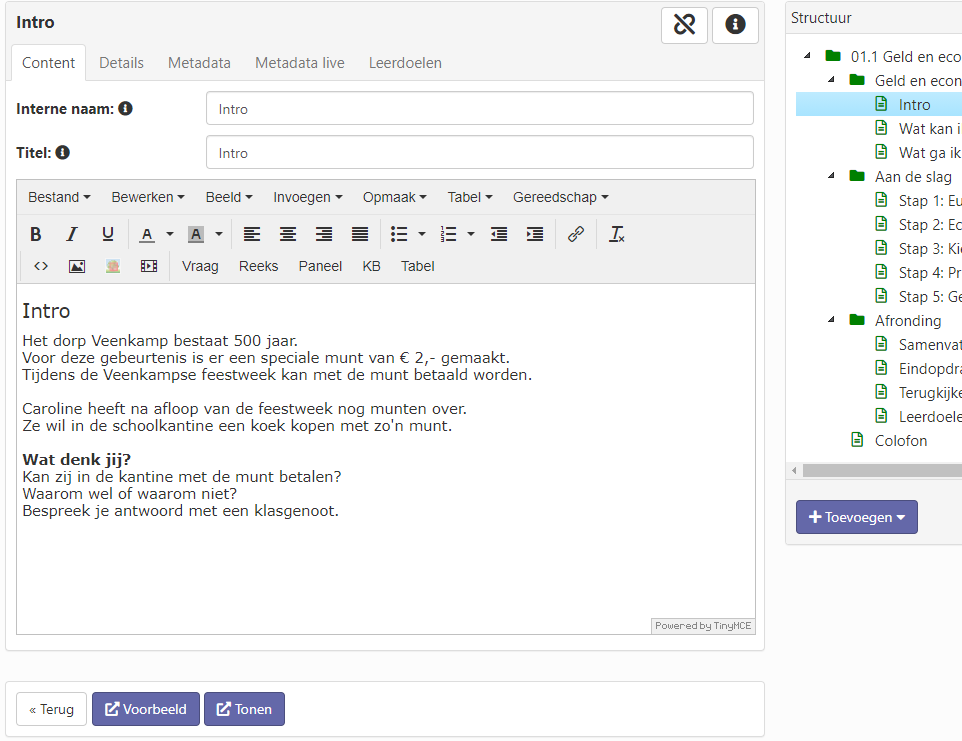Switch to the Leerdoelen tab
The width and height of the screenshot is (962, 741).
click(x=405, y=63)
